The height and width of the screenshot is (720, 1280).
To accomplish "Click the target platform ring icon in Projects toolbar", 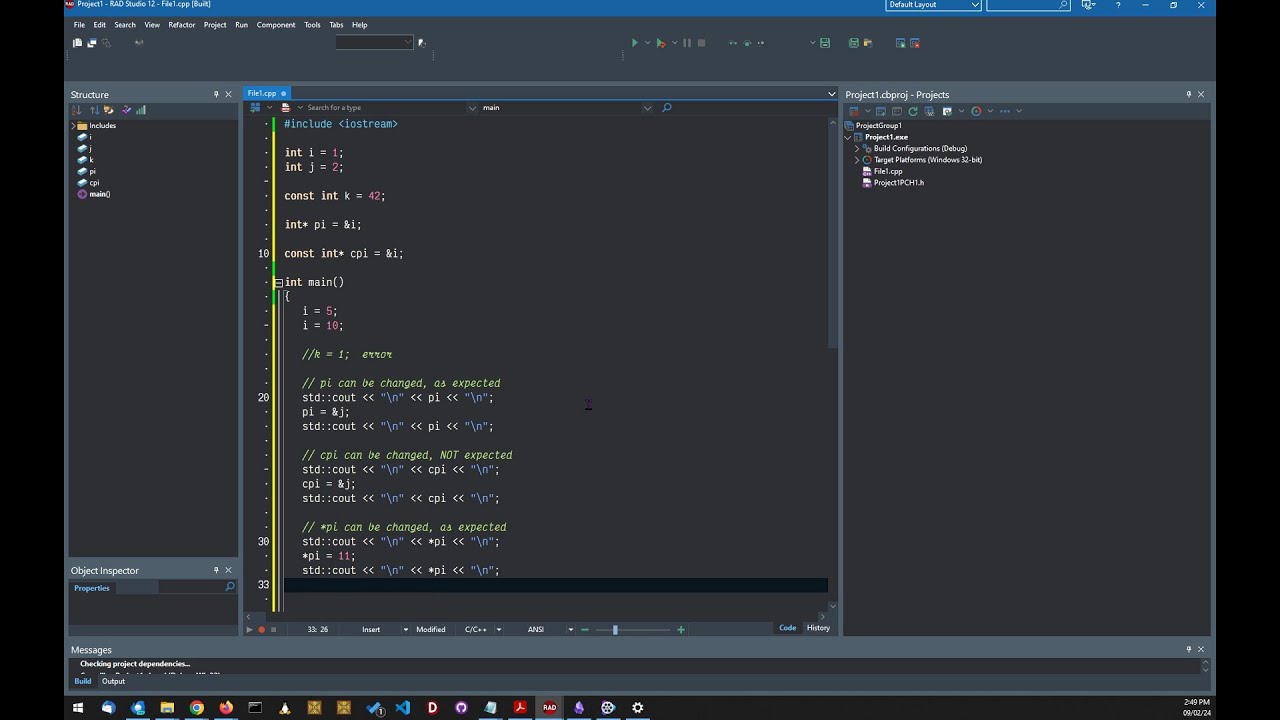I will pyautogui.click(x=976, y=111).
